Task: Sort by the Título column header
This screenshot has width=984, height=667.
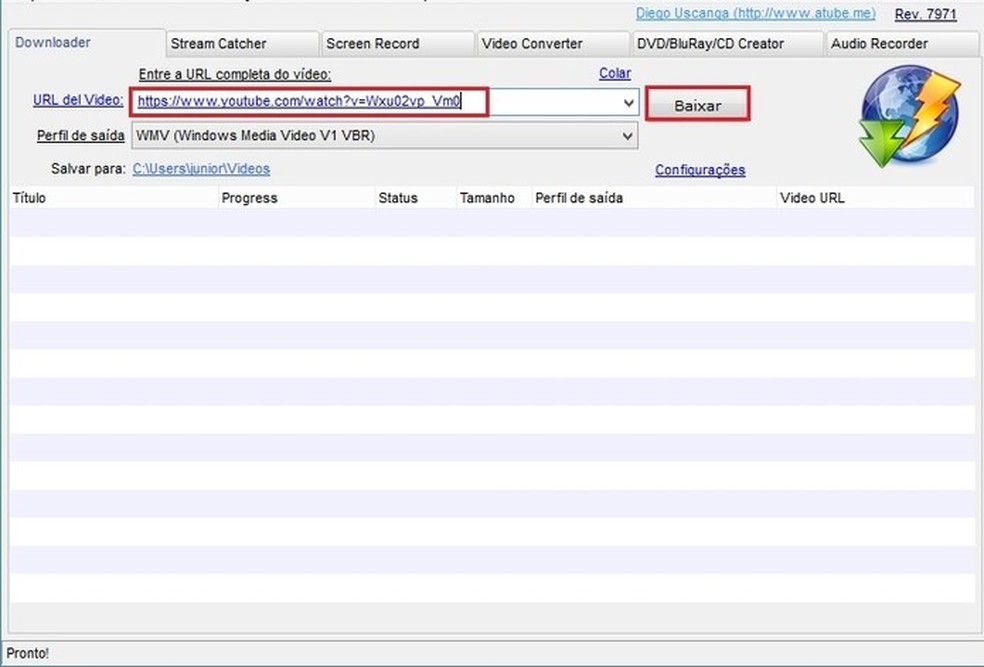Action: point(114,198)
